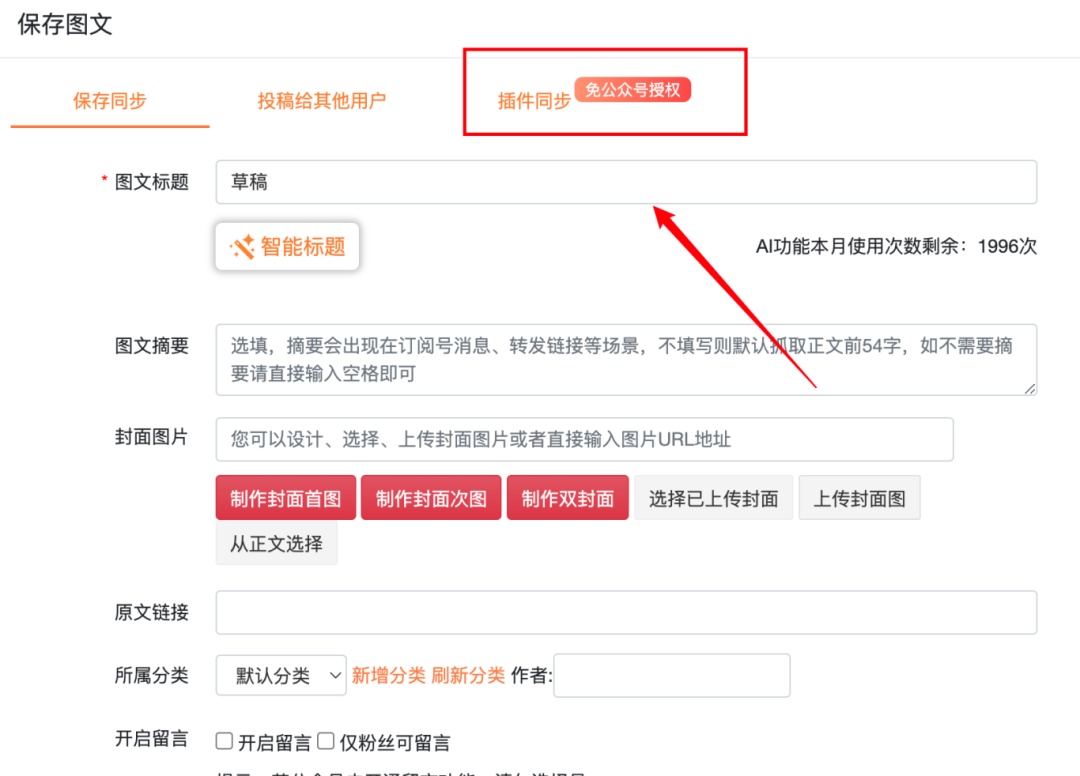Screen dimensions: 1080x776
Task: Choose the 制作双封面 button
Action: (568, 498)
